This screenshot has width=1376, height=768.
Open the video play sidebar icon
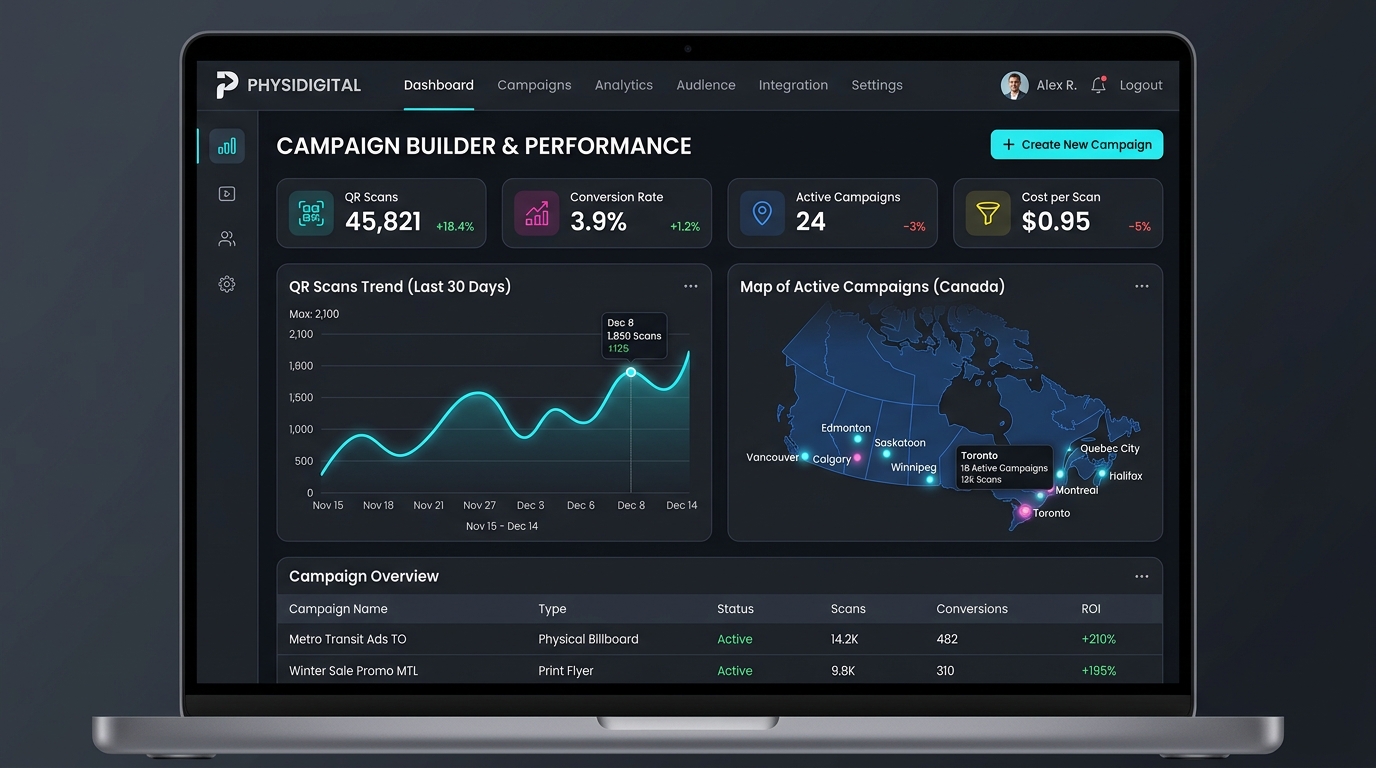pos(227,194)
